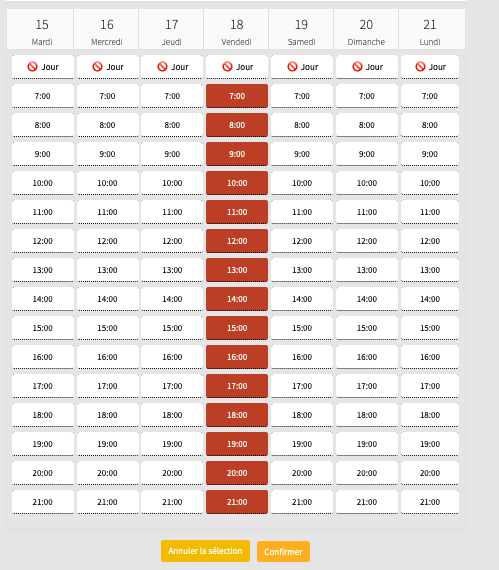Deselect the 7:00 slot on Vendredi 18

click(237, 96)
